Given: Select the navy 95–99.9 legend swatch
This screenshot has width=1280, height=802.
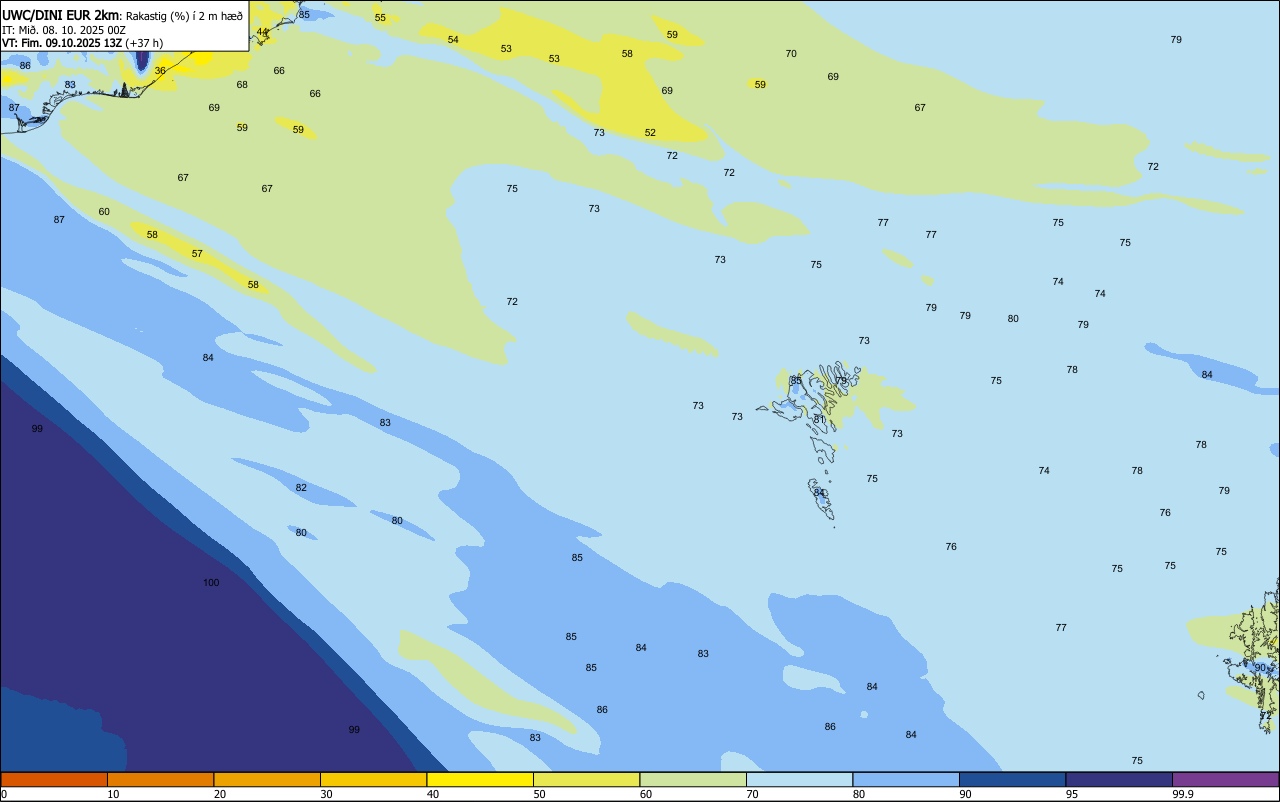Looking at the screenshot, I should [x=1119, y=779].
